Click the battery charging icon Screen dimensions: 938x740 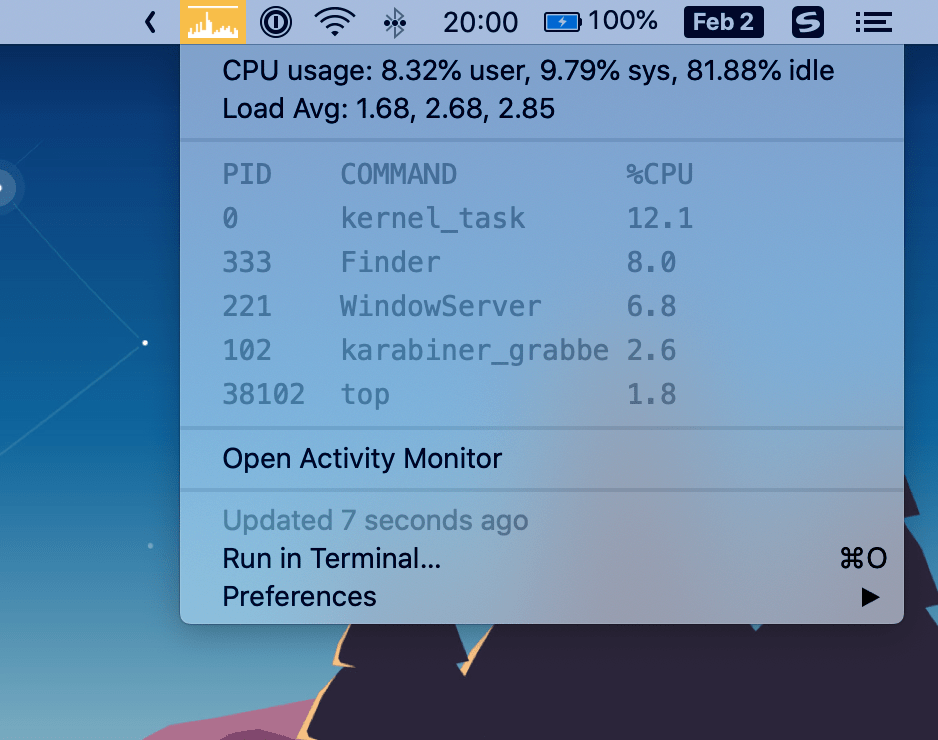(x=562, y=23)
